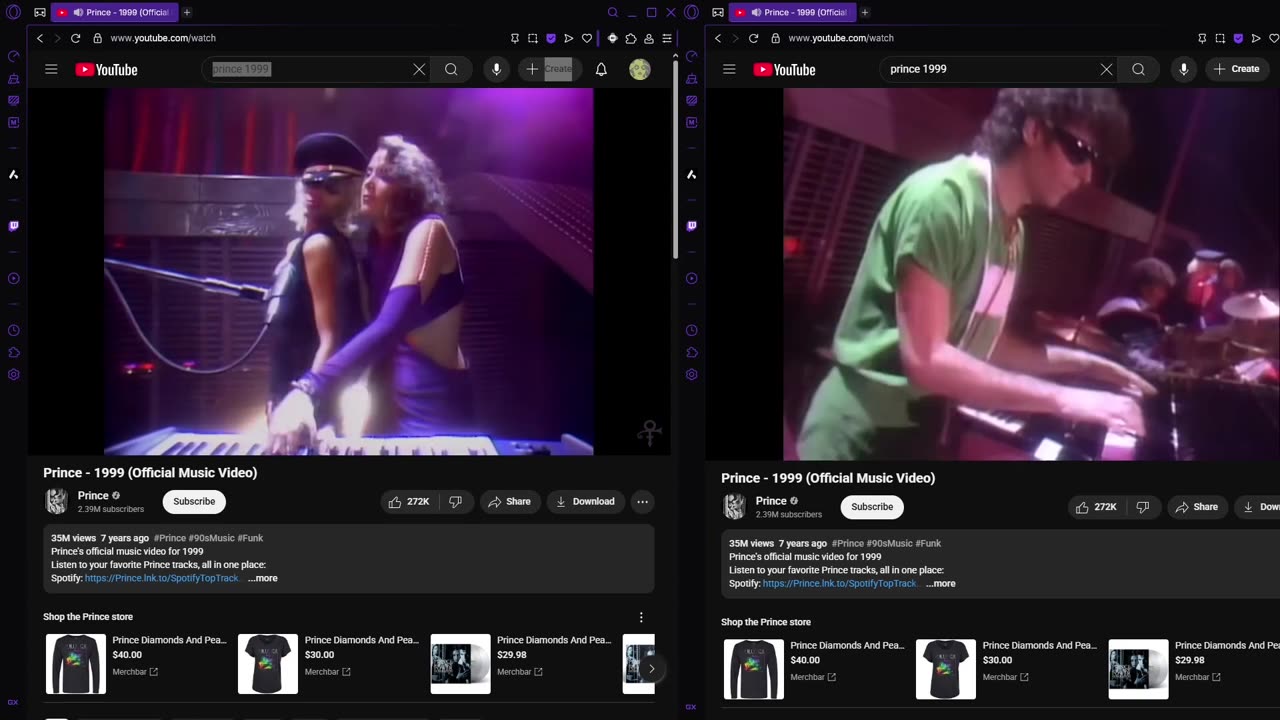The width and height of the screenshot is (1280, 720).
Task: Clear the search query in left window
Action: pyautogui.click(x=419, y=69)
